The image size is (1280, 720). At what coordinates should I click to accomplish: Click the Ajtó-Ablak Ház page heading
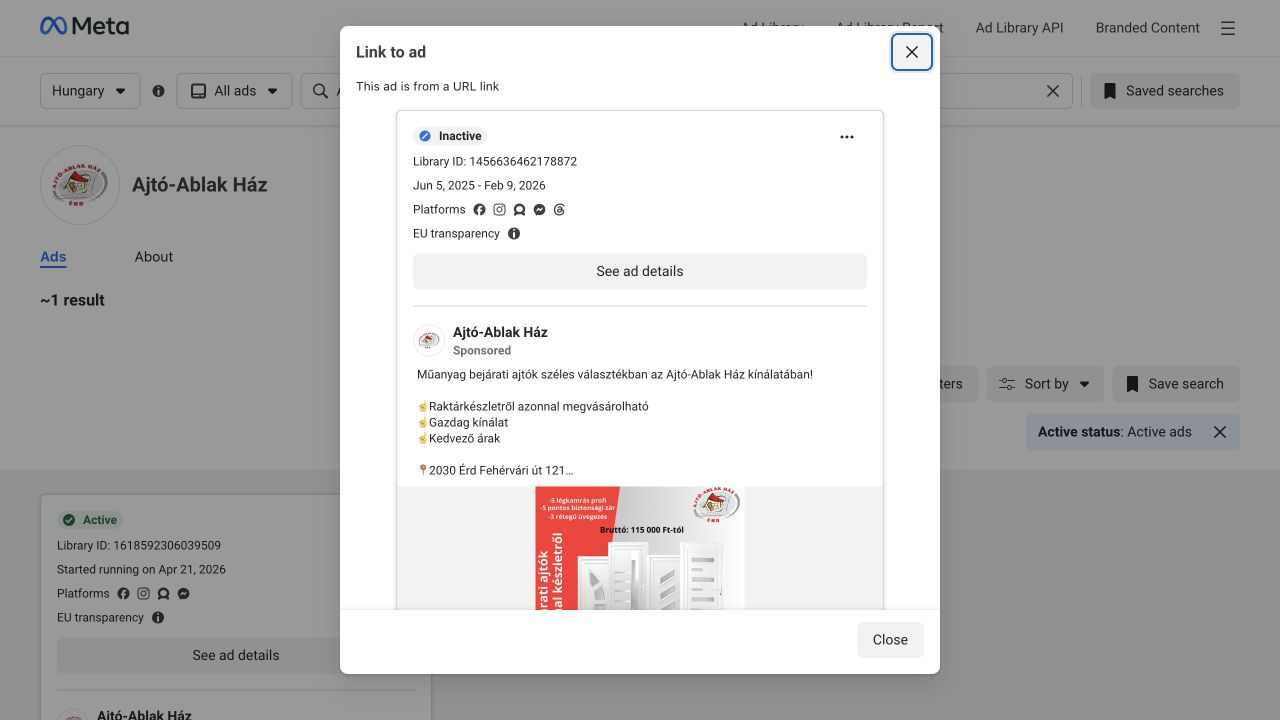[200, 185]
